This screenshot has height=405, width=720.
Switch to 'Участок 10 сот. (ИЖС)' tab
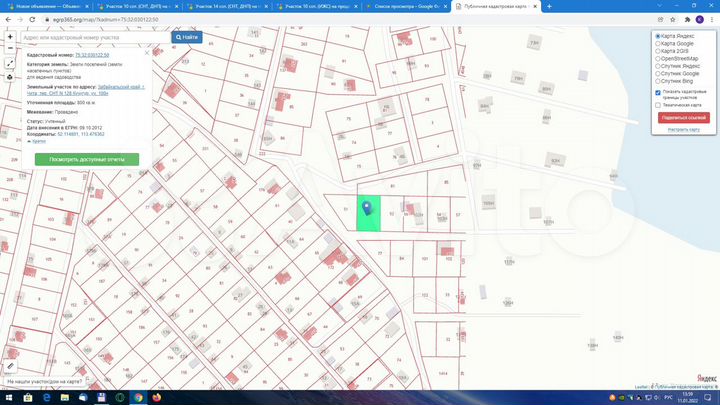point(317,6)
